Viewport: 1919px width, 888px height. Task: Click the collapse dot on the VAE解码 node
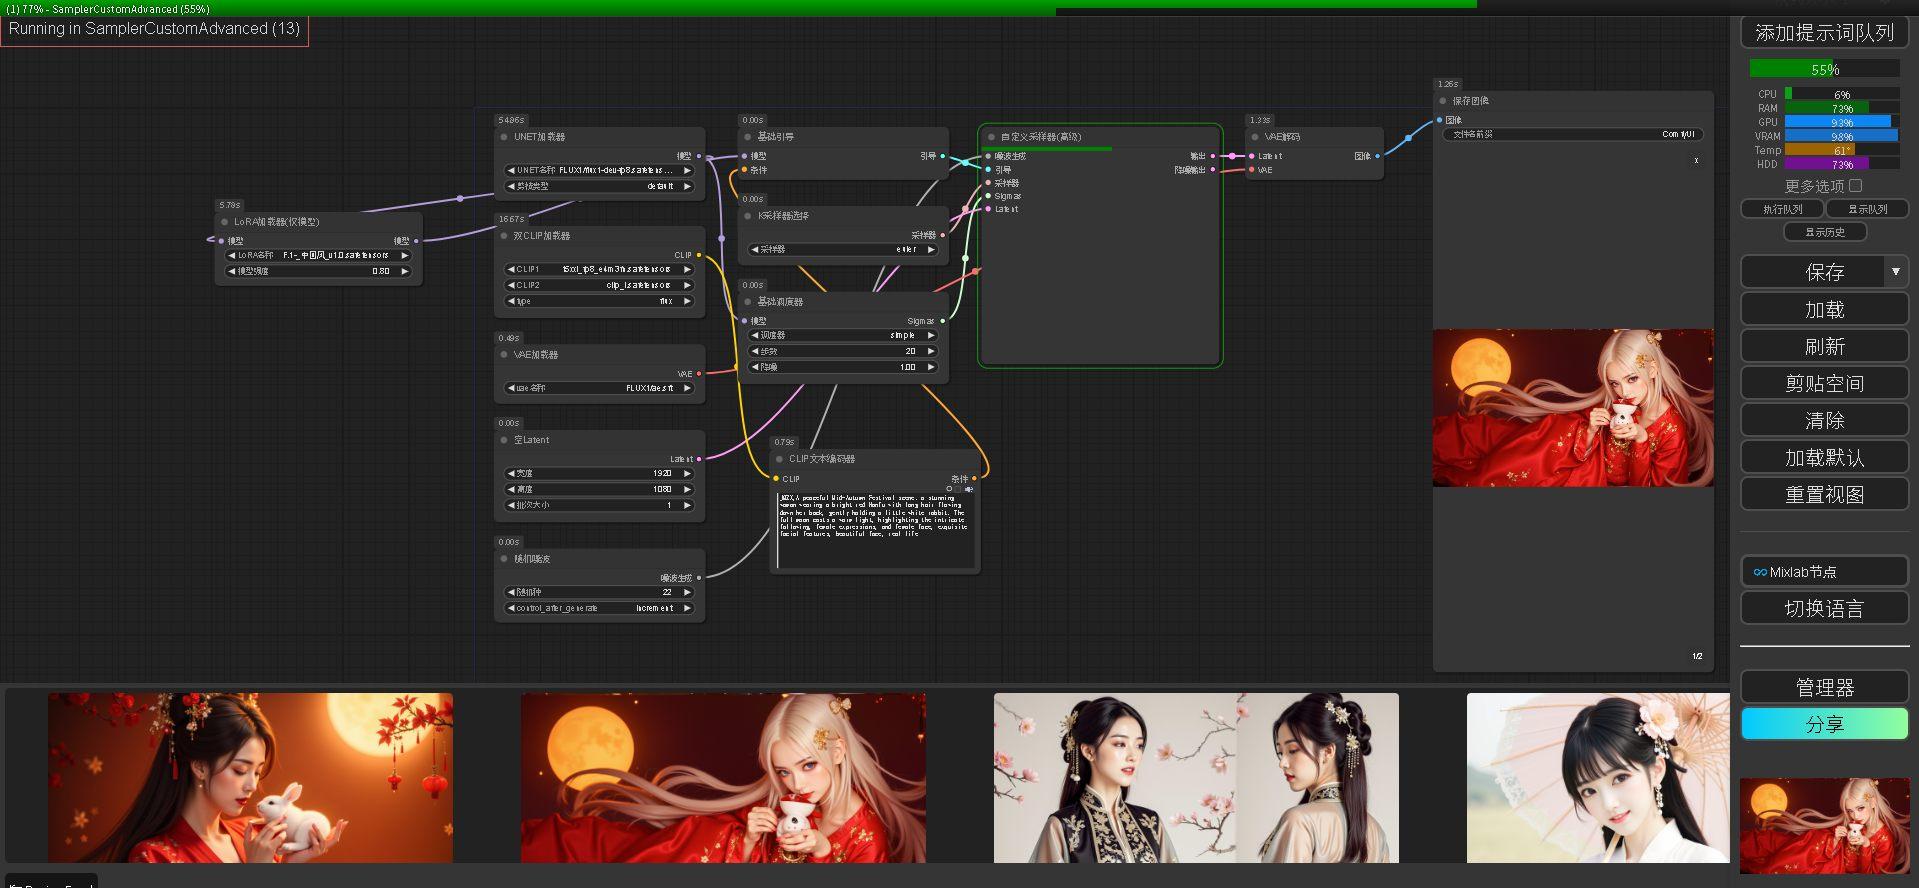(x=1254, y=137)
